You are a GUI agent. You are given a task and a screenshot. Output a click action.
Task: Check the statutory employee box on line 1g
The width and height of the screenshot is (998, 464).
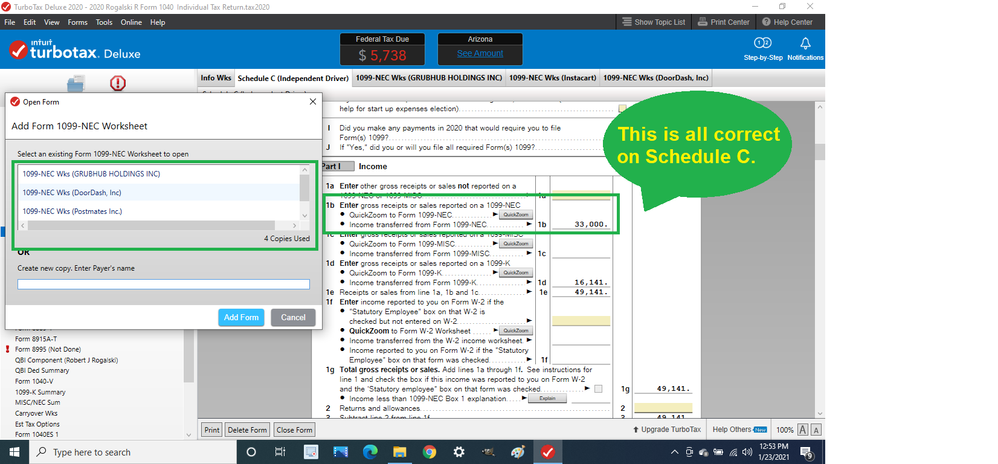tap(598, 388)
